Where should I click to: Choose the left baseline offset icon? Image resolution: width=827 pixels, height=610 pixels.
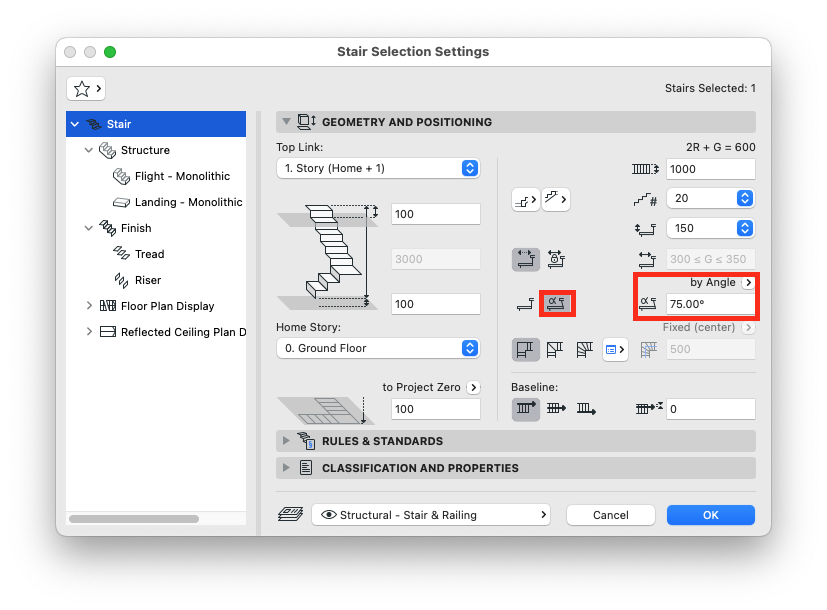525,409
